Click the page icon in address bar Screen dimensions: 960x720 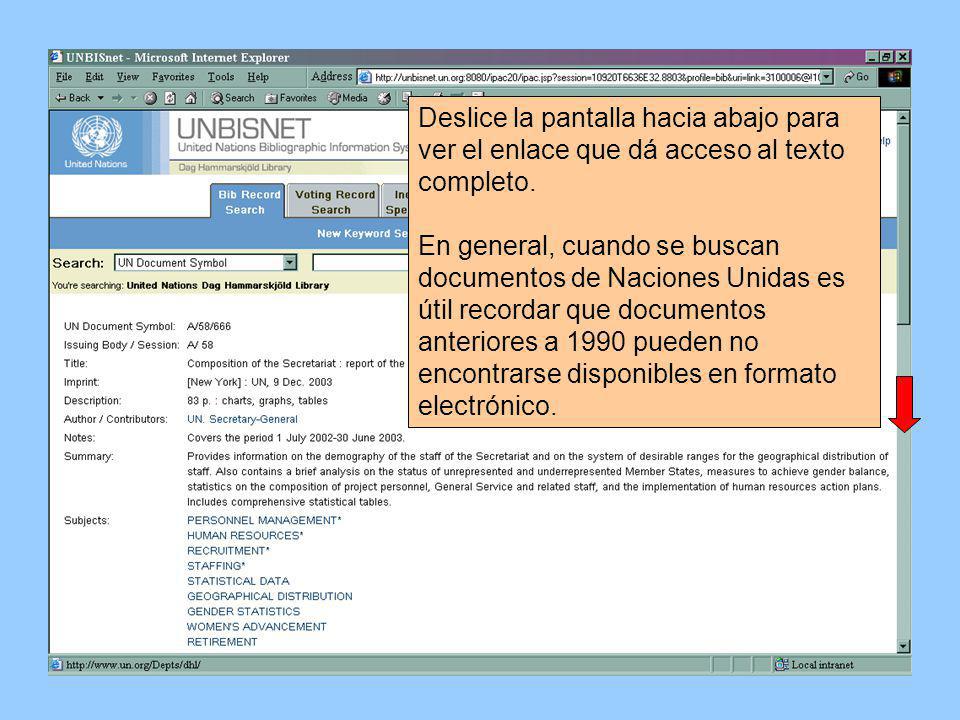(x=366, y=77)
